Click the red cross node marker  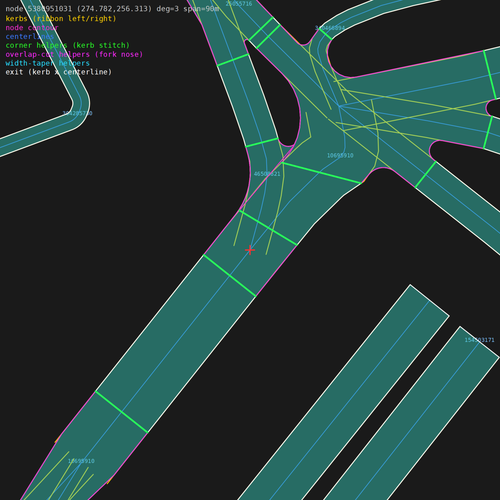250,250
